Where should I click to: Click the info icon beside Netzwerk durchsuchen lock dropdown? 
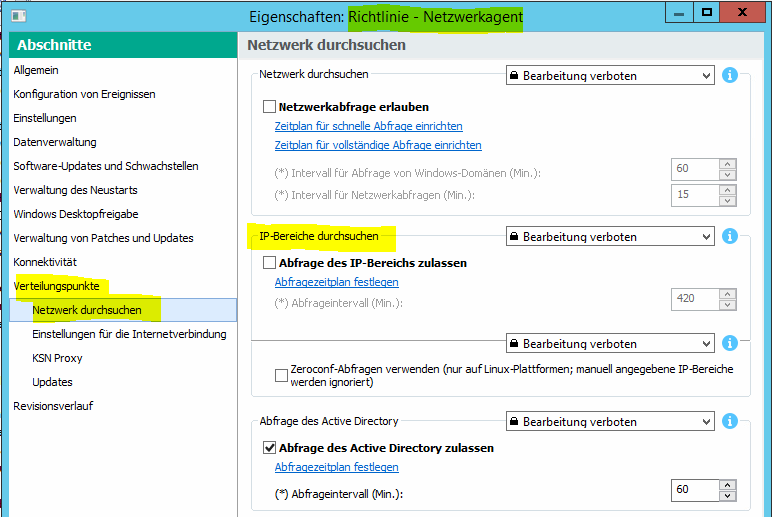tap(730, 75)
